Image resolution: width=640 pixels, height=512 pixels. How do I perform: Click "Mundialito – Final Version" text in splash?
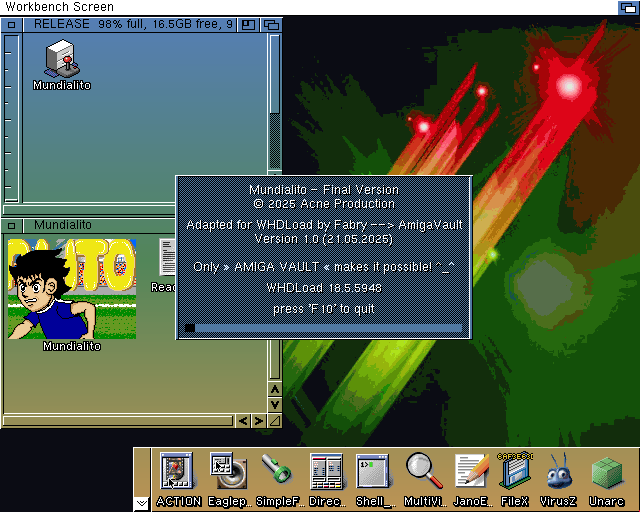click(324, 190)
